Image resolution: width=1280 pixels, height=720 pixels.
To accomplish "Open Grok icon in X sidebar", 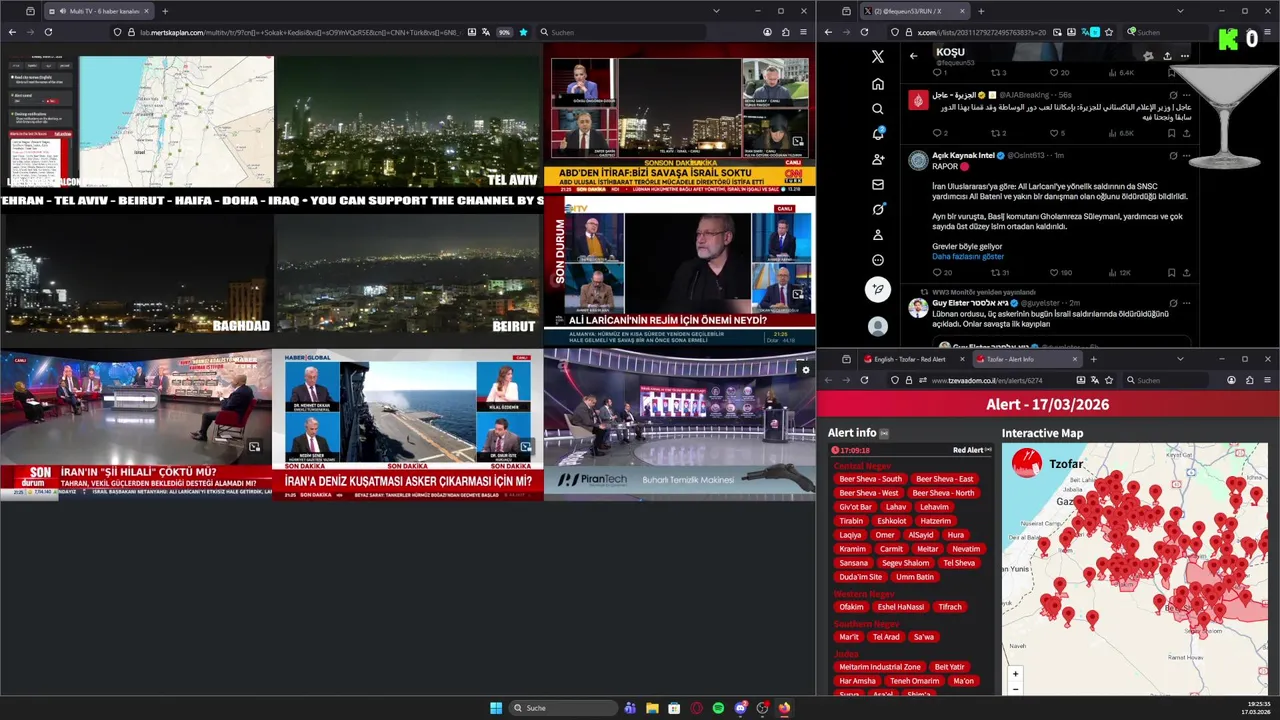I will [x=878, y=209].
